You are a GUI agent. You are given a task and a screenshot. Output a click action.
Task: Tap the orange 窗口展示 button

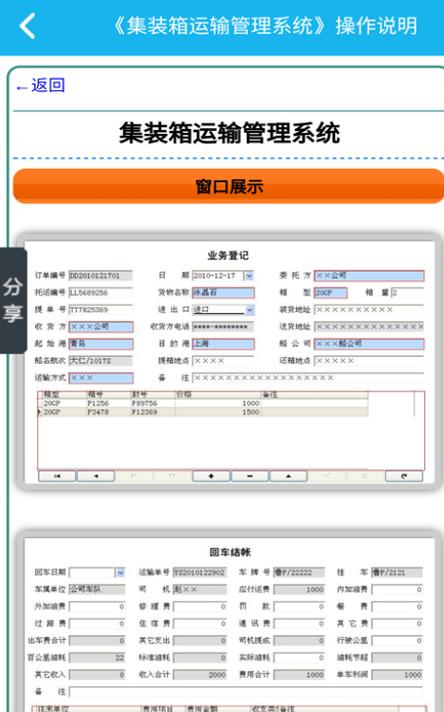click(229, 186)
